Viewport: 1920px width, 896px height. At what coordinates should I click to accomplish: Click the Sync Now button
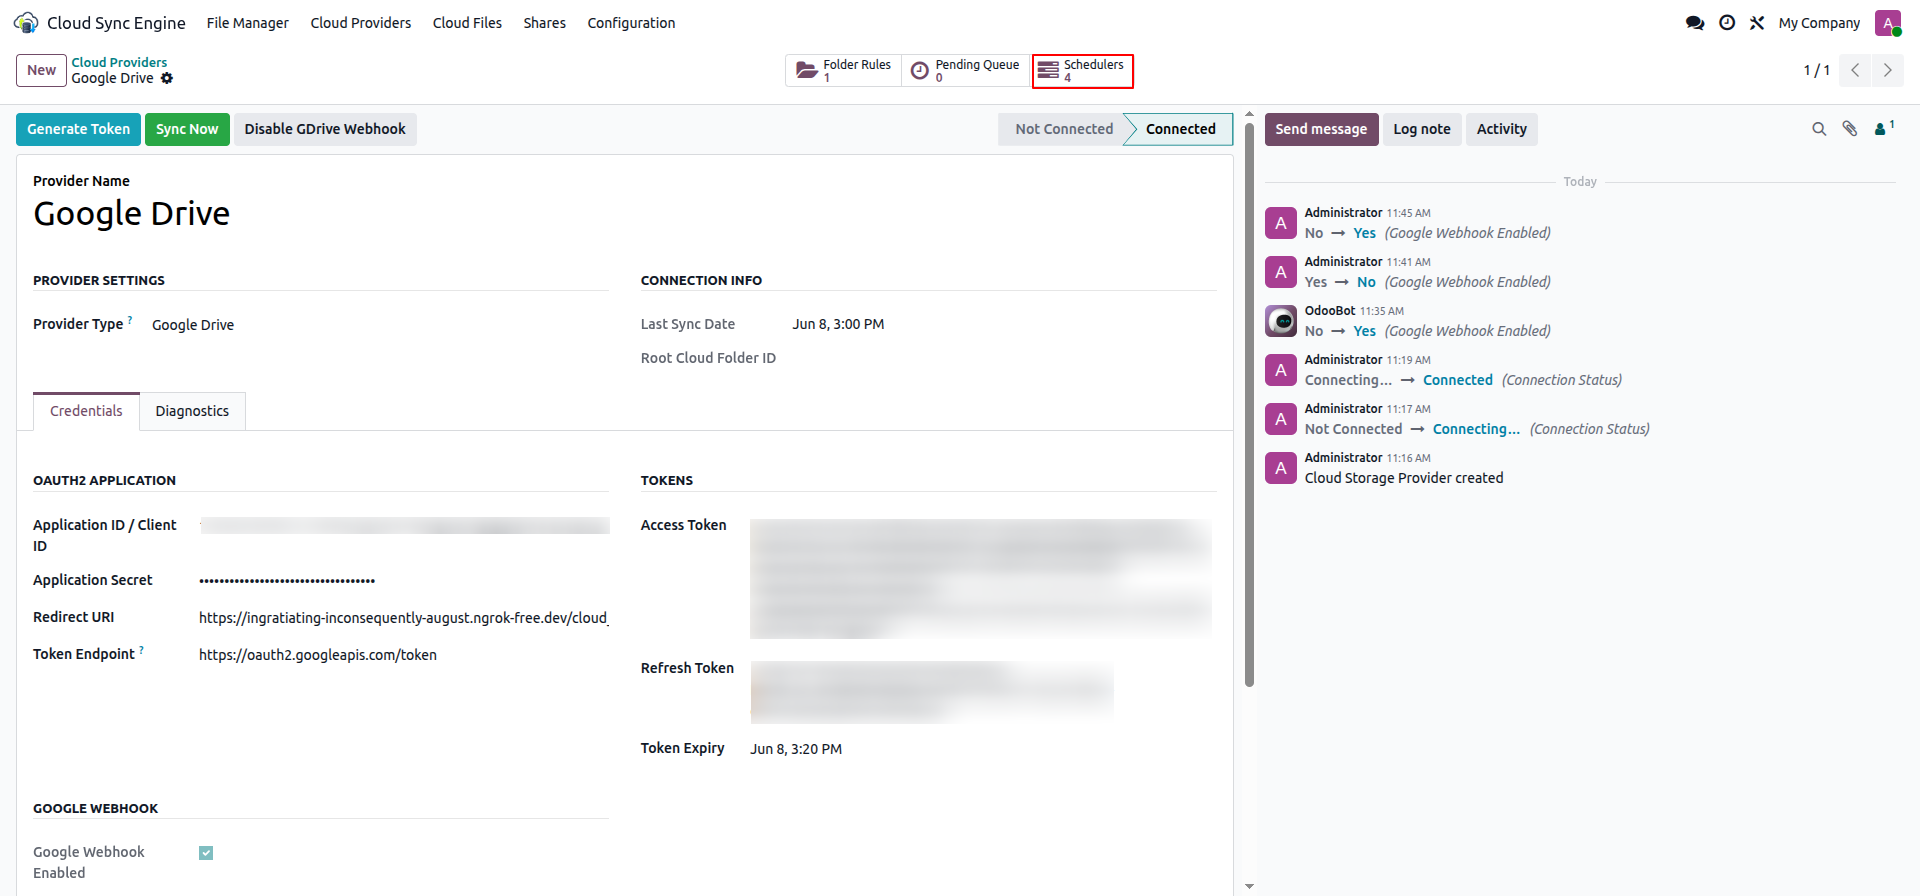pos(187,129)
